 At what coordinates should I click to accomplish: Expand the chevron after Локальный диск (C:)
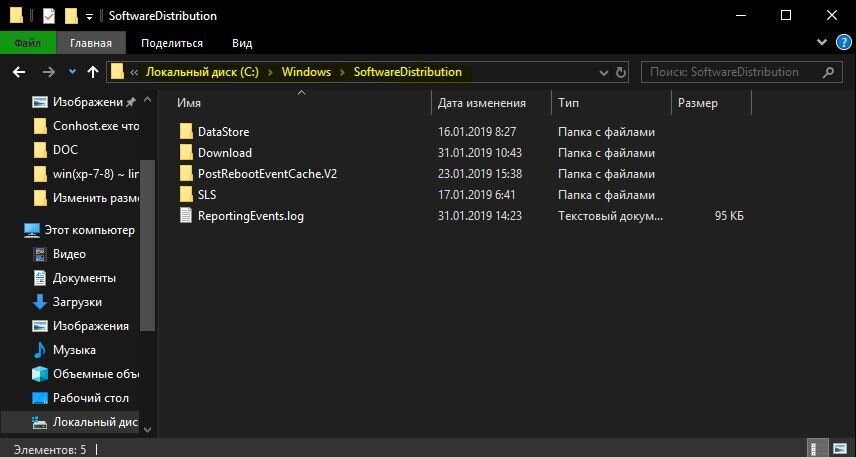pos(270,72)
